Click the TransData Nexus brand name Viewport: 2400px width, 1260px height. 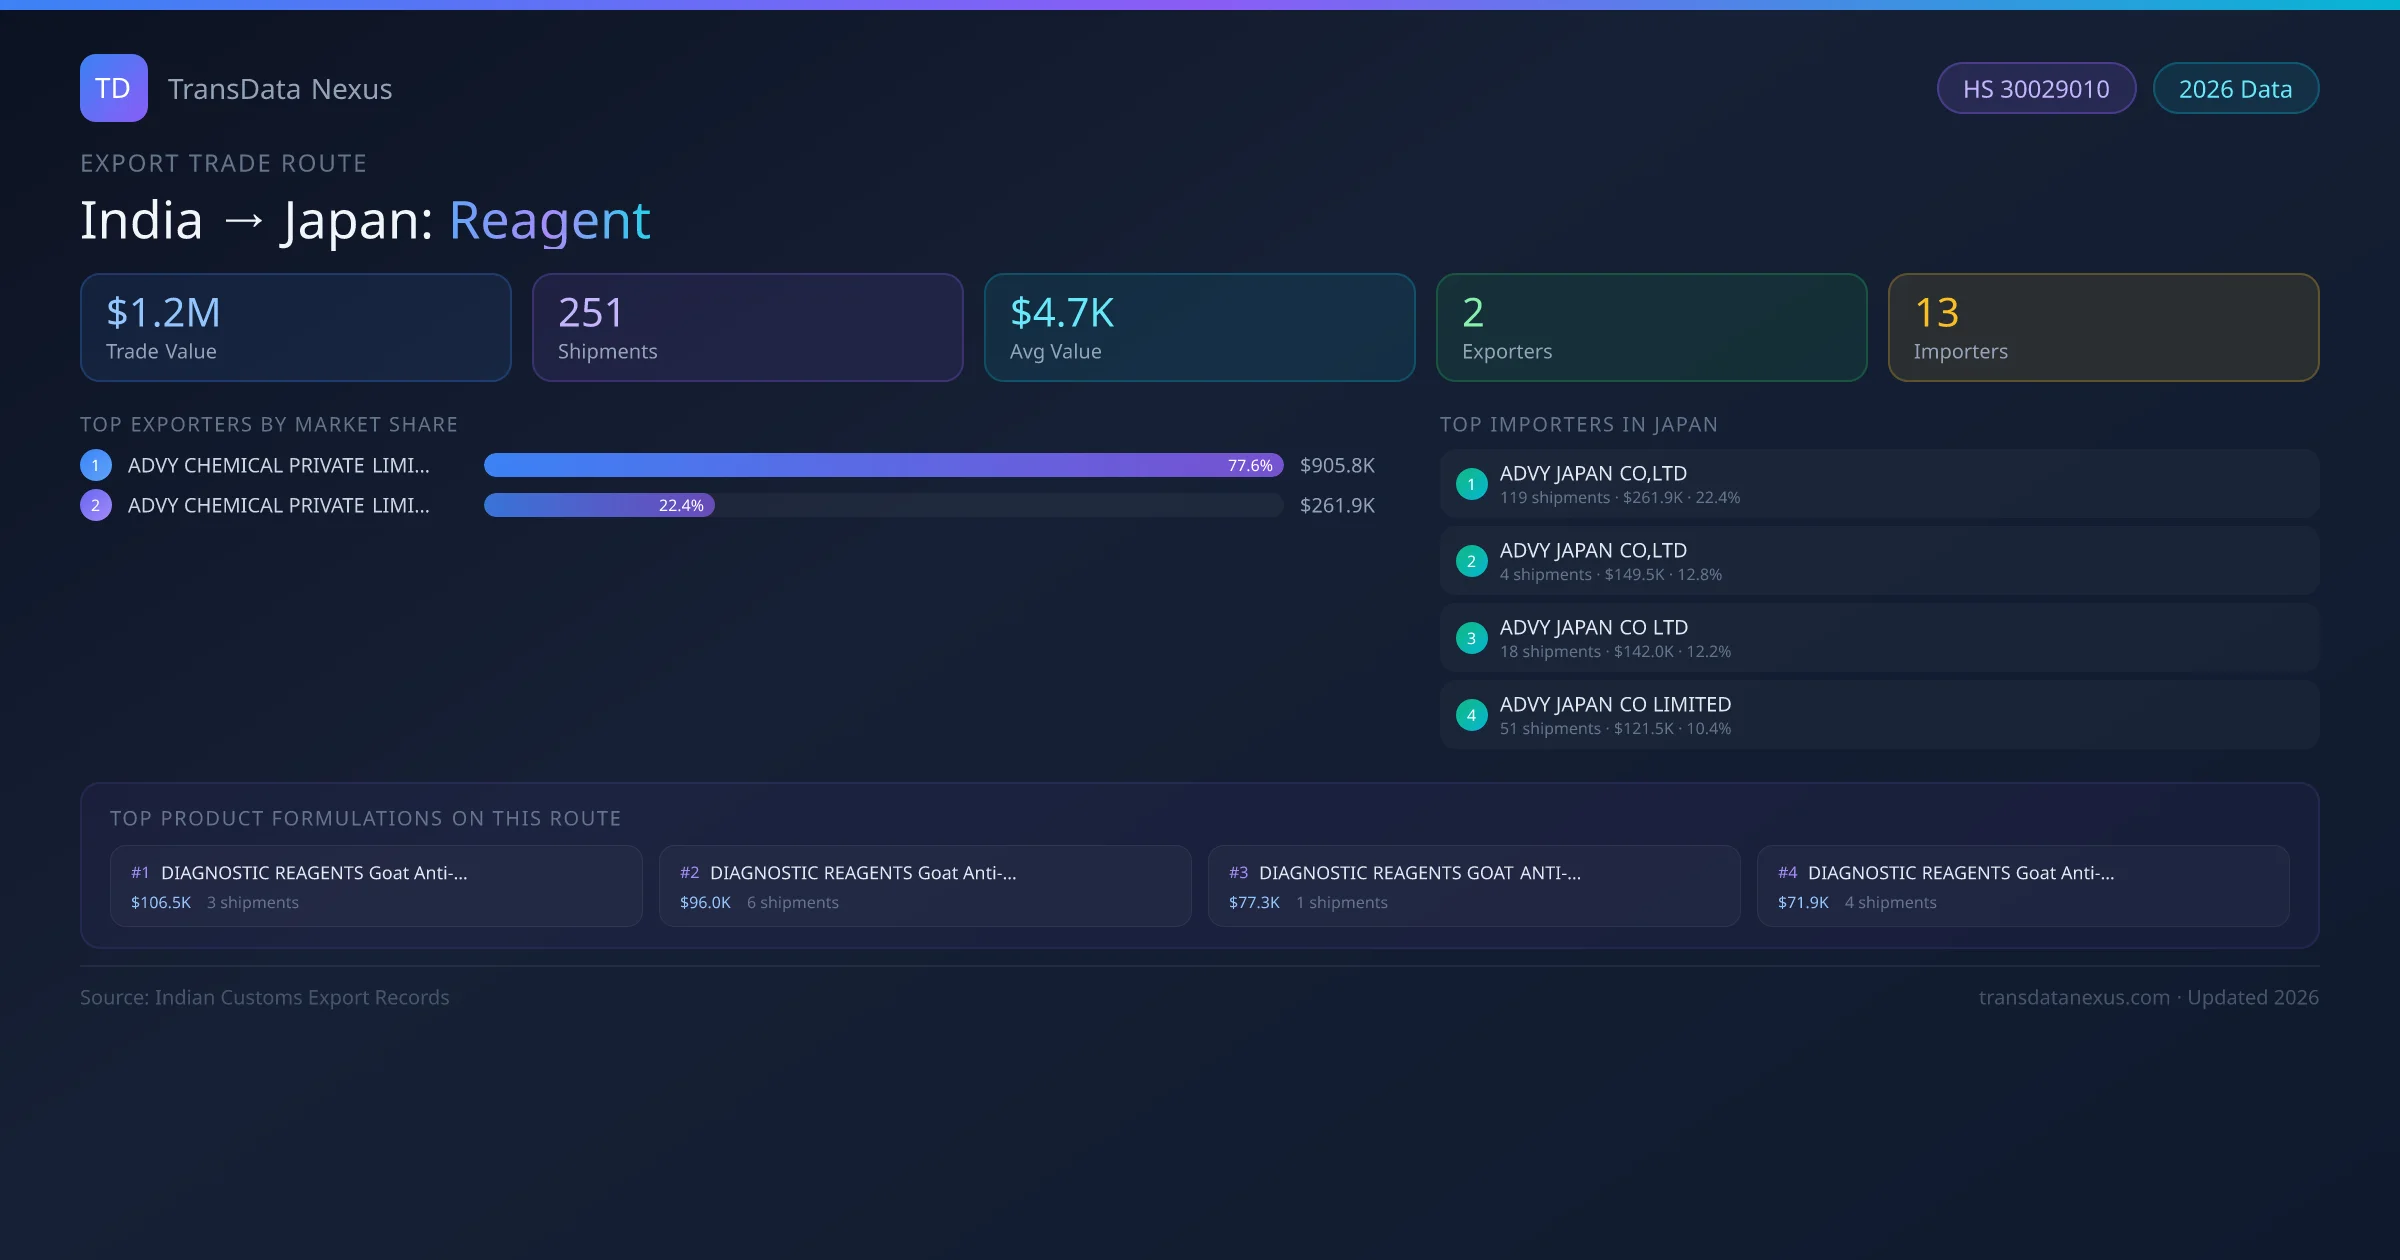tap(280, 89)
